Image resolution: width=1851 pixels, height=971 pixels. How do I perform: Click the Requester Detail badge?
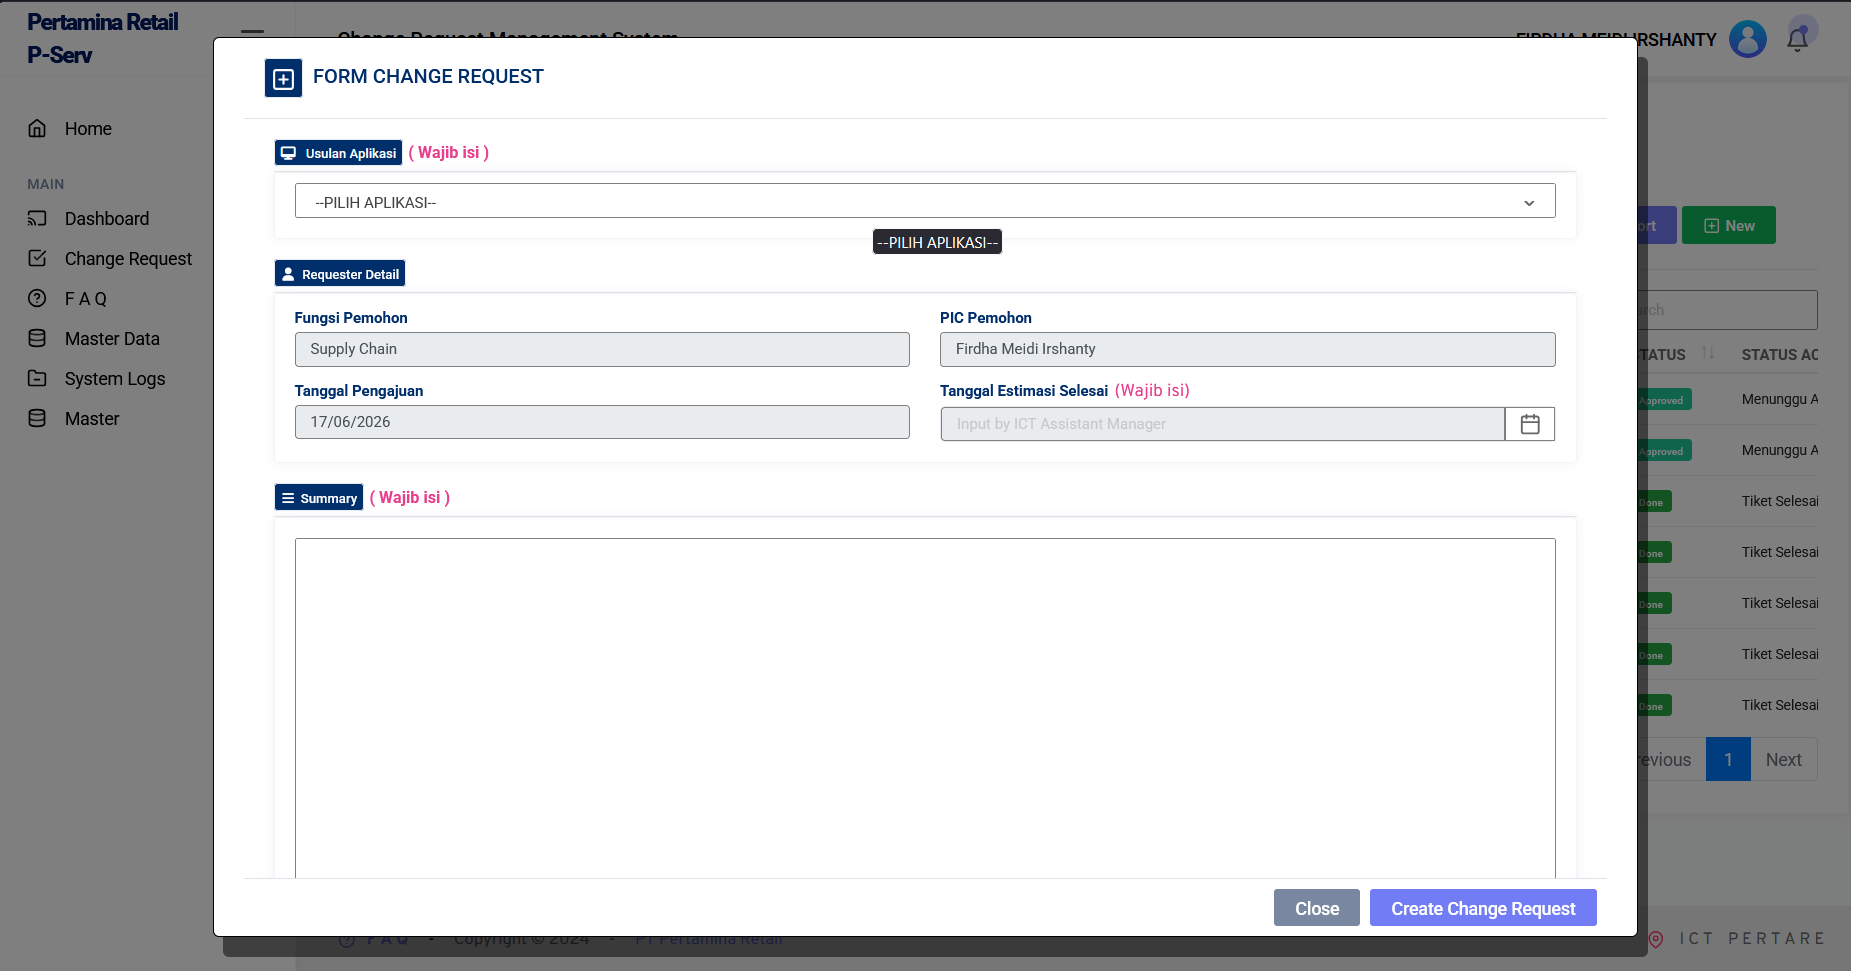click(340, 274)
